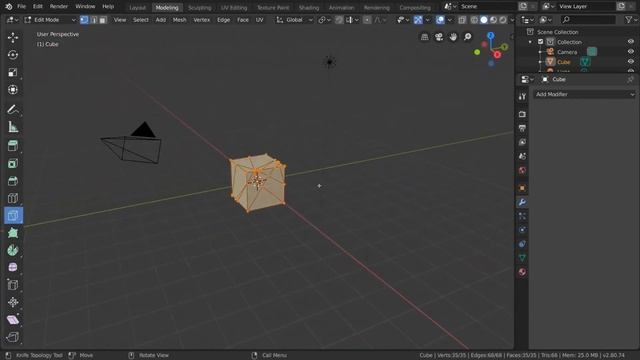This screenshot has height=360, width=640.
Task: Open the editor type dropdown in viewport
Action: 13,20
